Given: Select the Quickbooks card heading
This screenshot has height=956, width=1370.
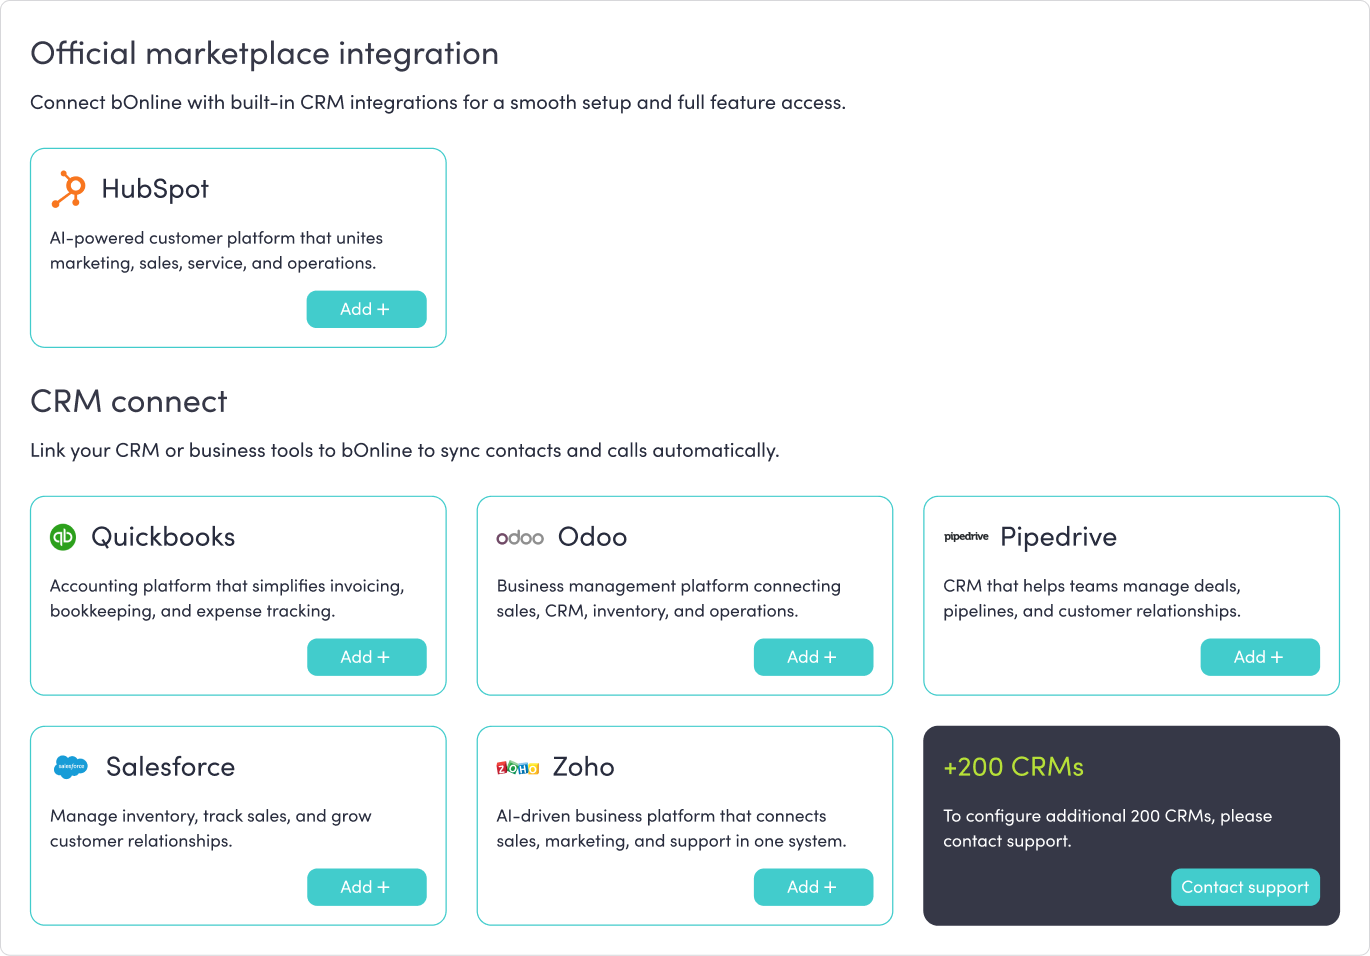Looking at the screenshot, I should [x=163, y=537].
